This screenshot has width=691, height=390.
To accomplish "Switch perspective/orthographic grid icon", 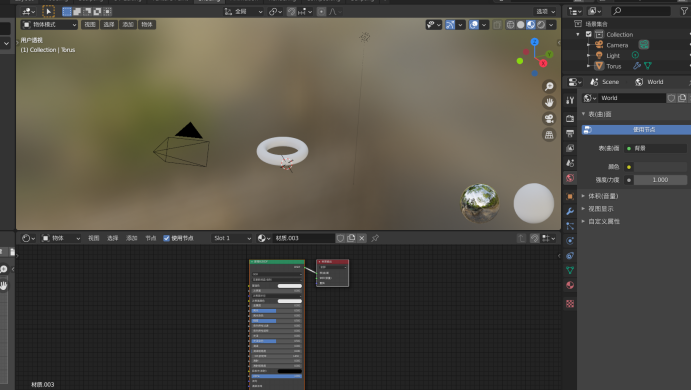I will 549,135.
